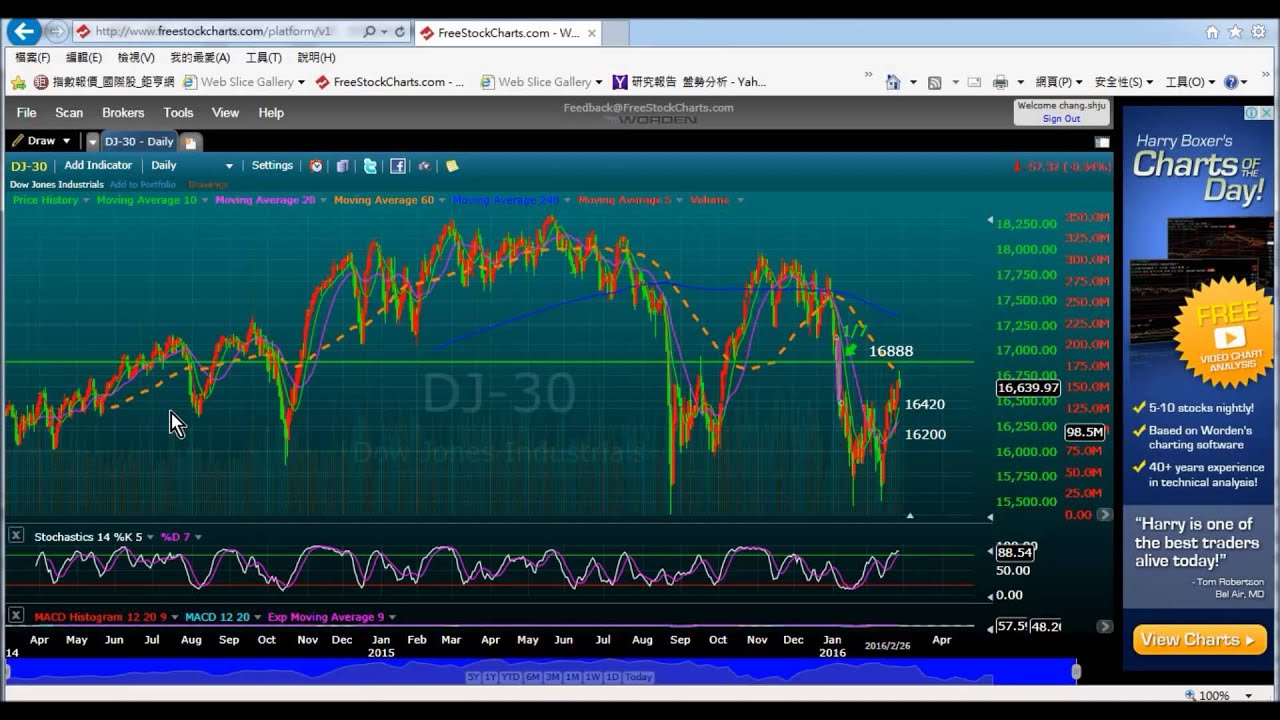Image resolution: width=1280 pixels, height=720 pixels.
Task: Go back with browser back arrow
Action: point(24,31)
